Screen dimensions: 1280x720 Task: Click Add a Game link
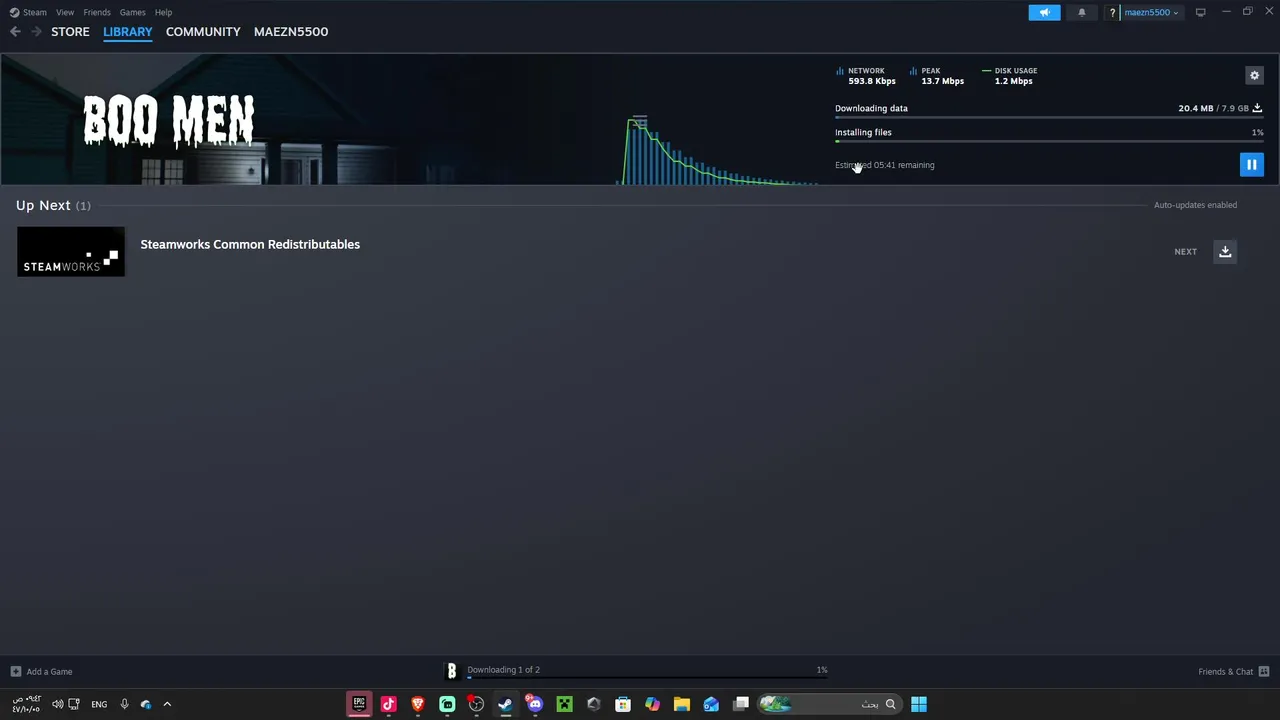49,671
